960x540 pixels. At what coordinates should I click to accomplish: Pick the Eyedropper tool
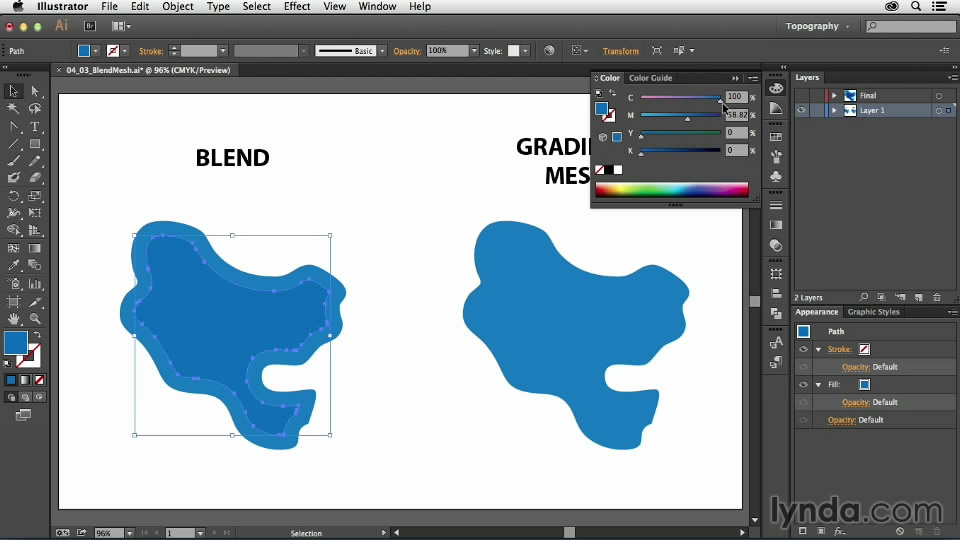(13, 265)
